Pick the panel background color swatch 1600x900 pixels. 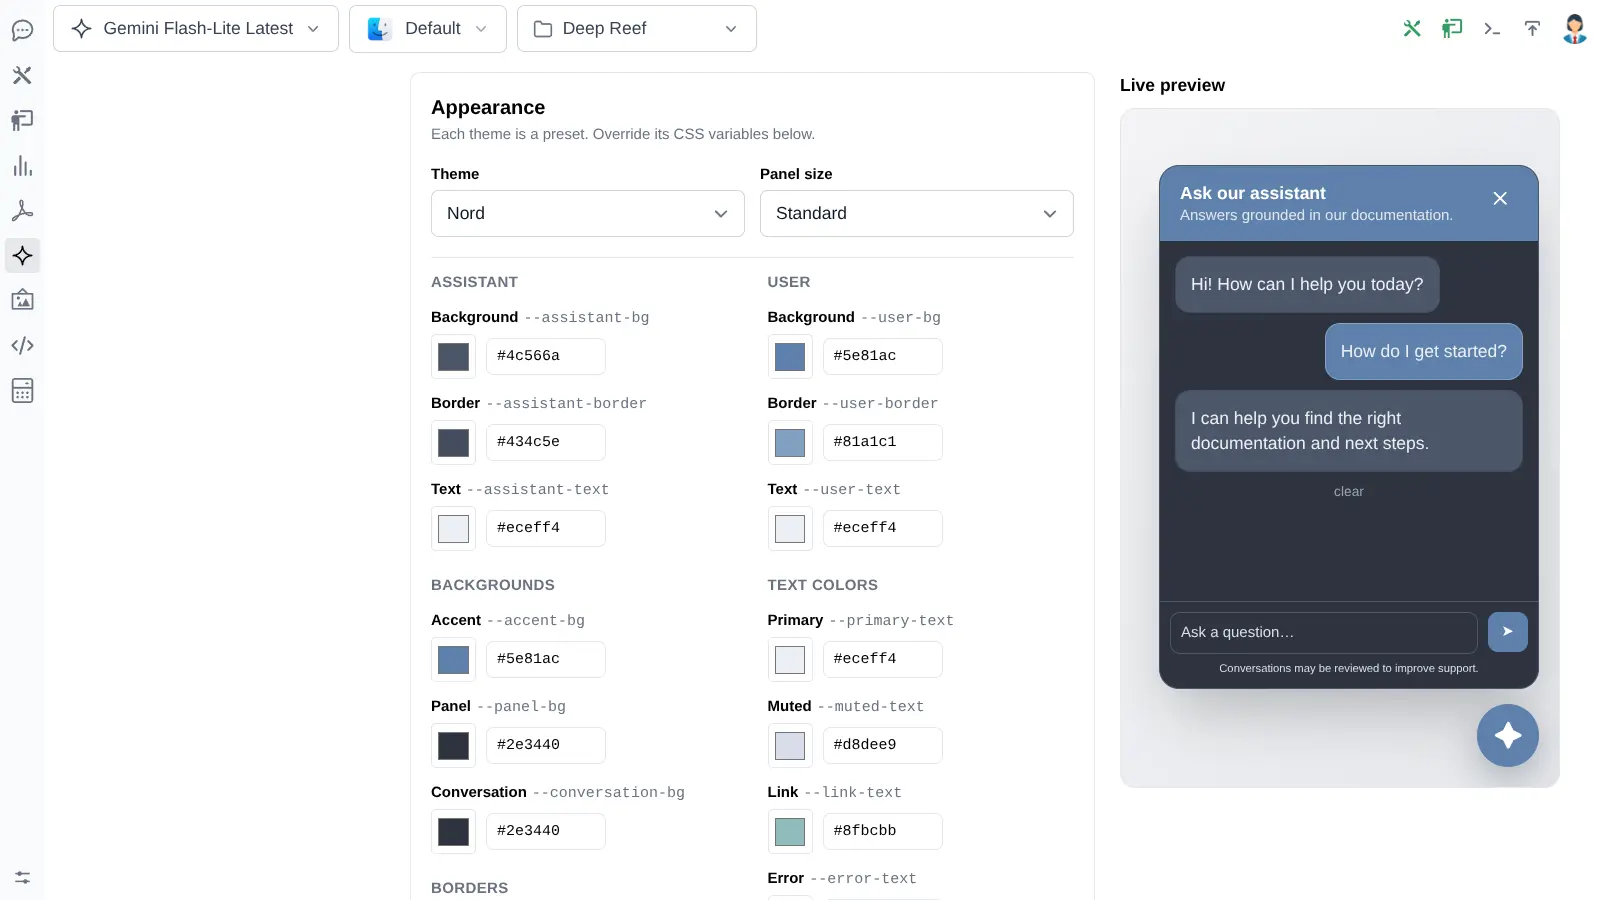(454, 746)
